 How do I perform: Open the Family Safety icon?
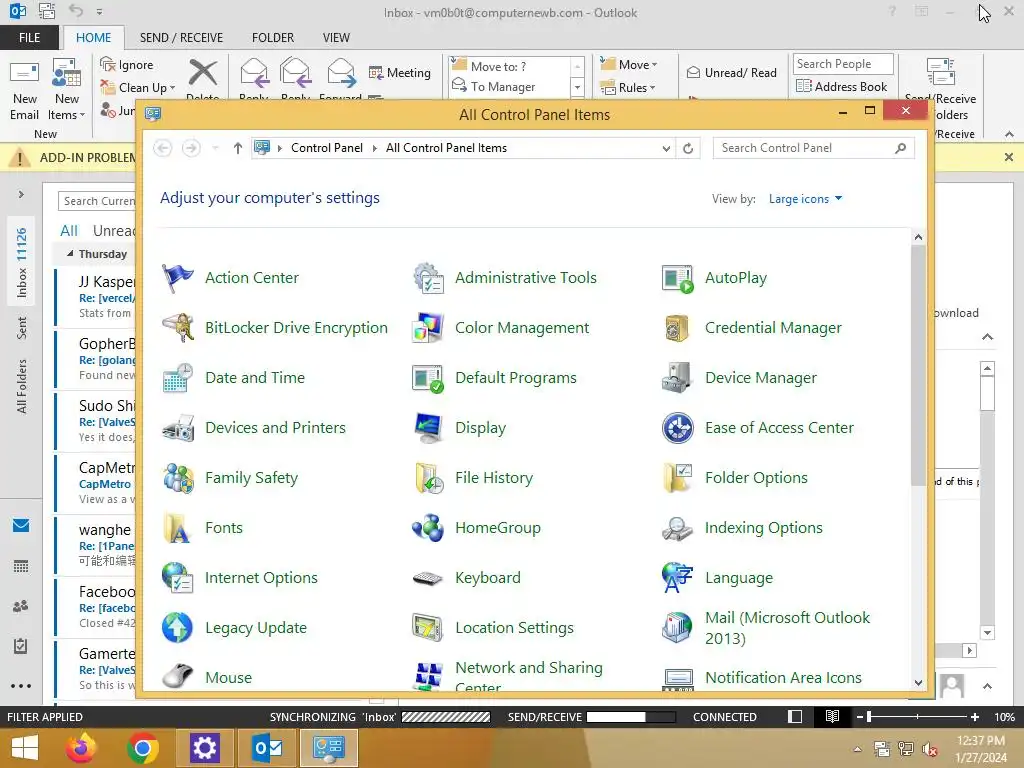[178, 478]
